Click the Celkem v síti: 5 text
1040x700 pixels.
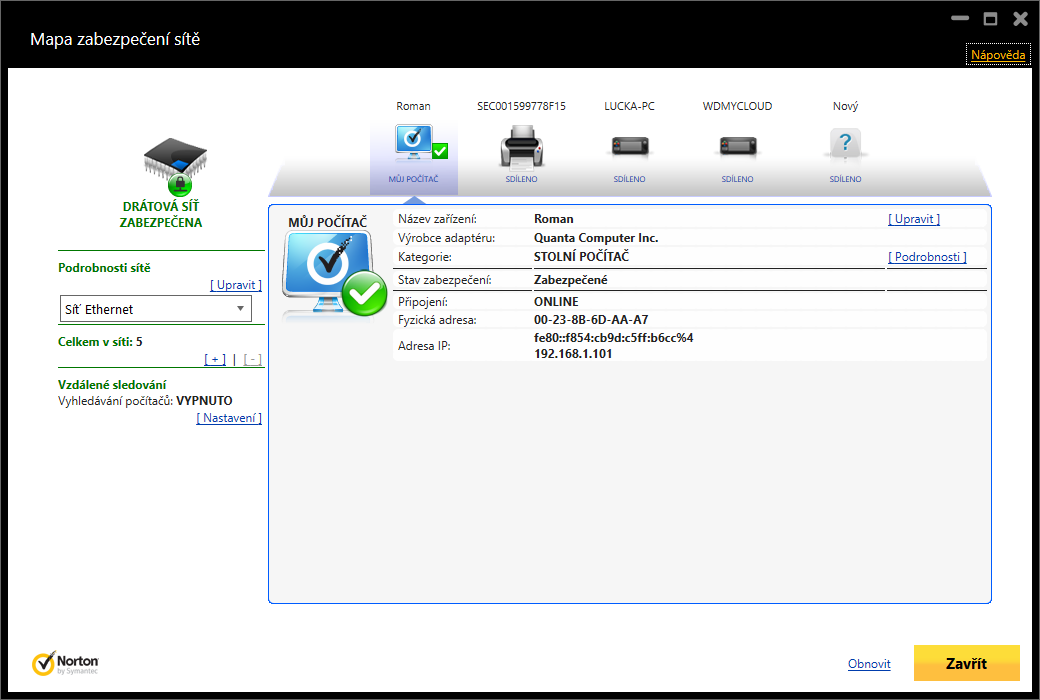(100, 342)
